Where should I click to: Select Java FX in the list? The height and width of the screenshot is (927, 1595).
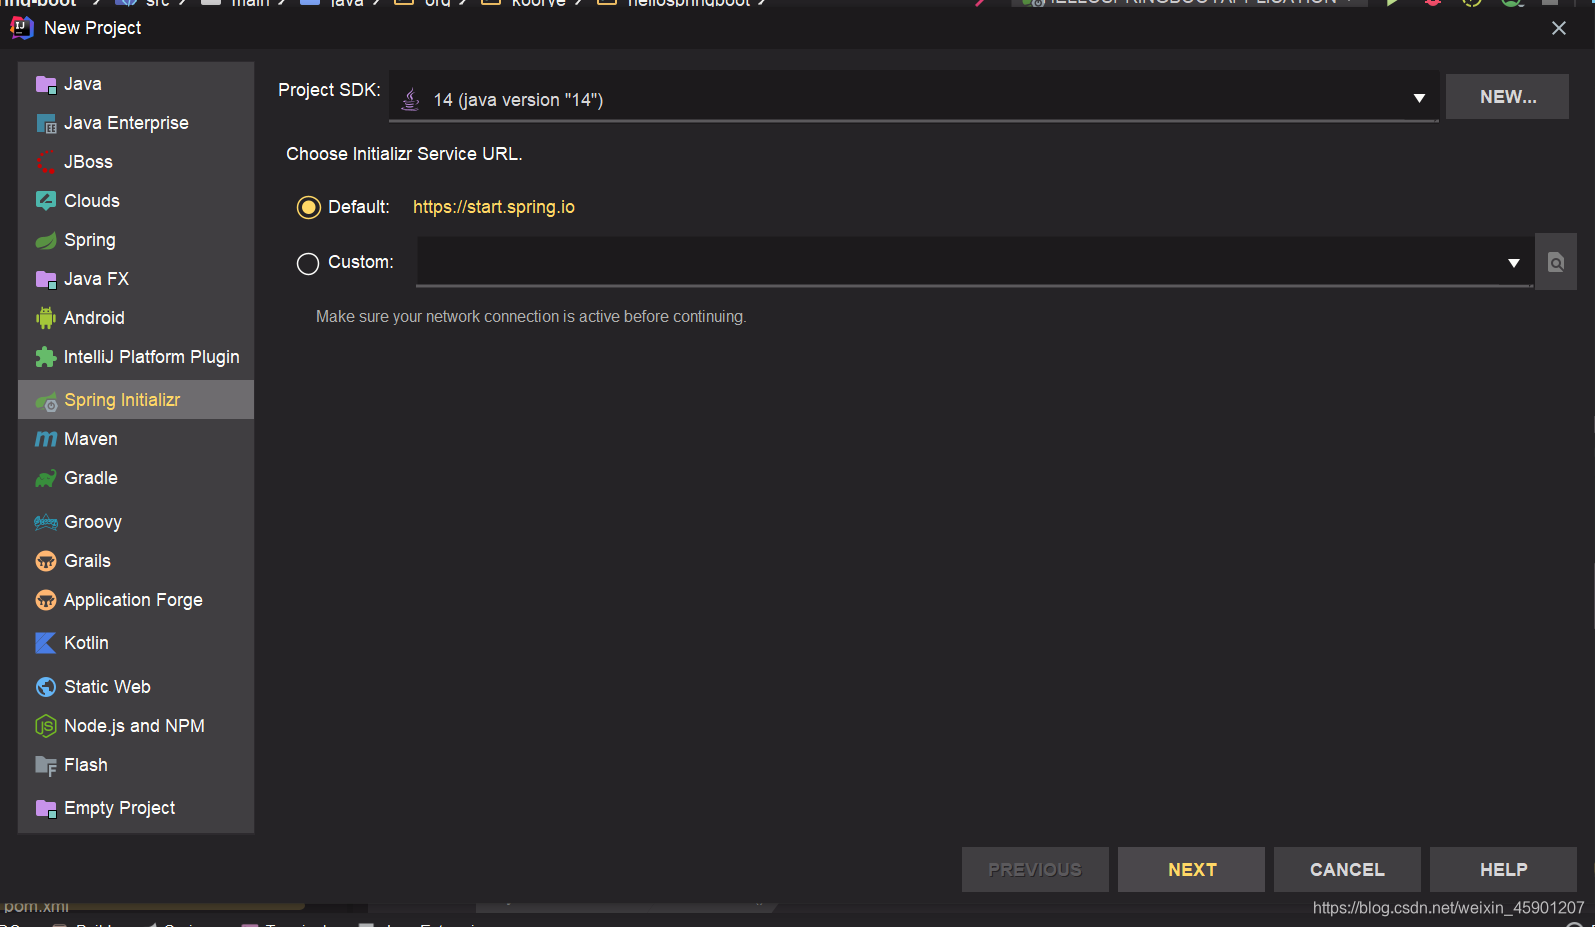click(136, 279)
